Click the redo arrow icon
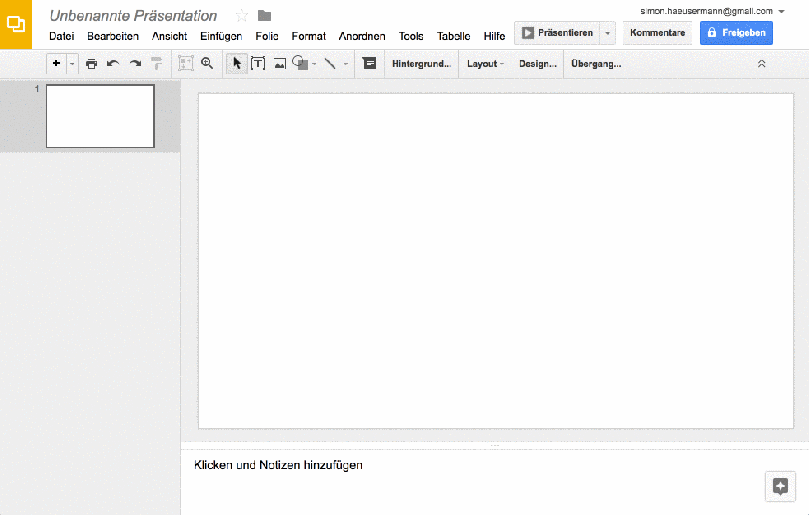 coord(135,63)
